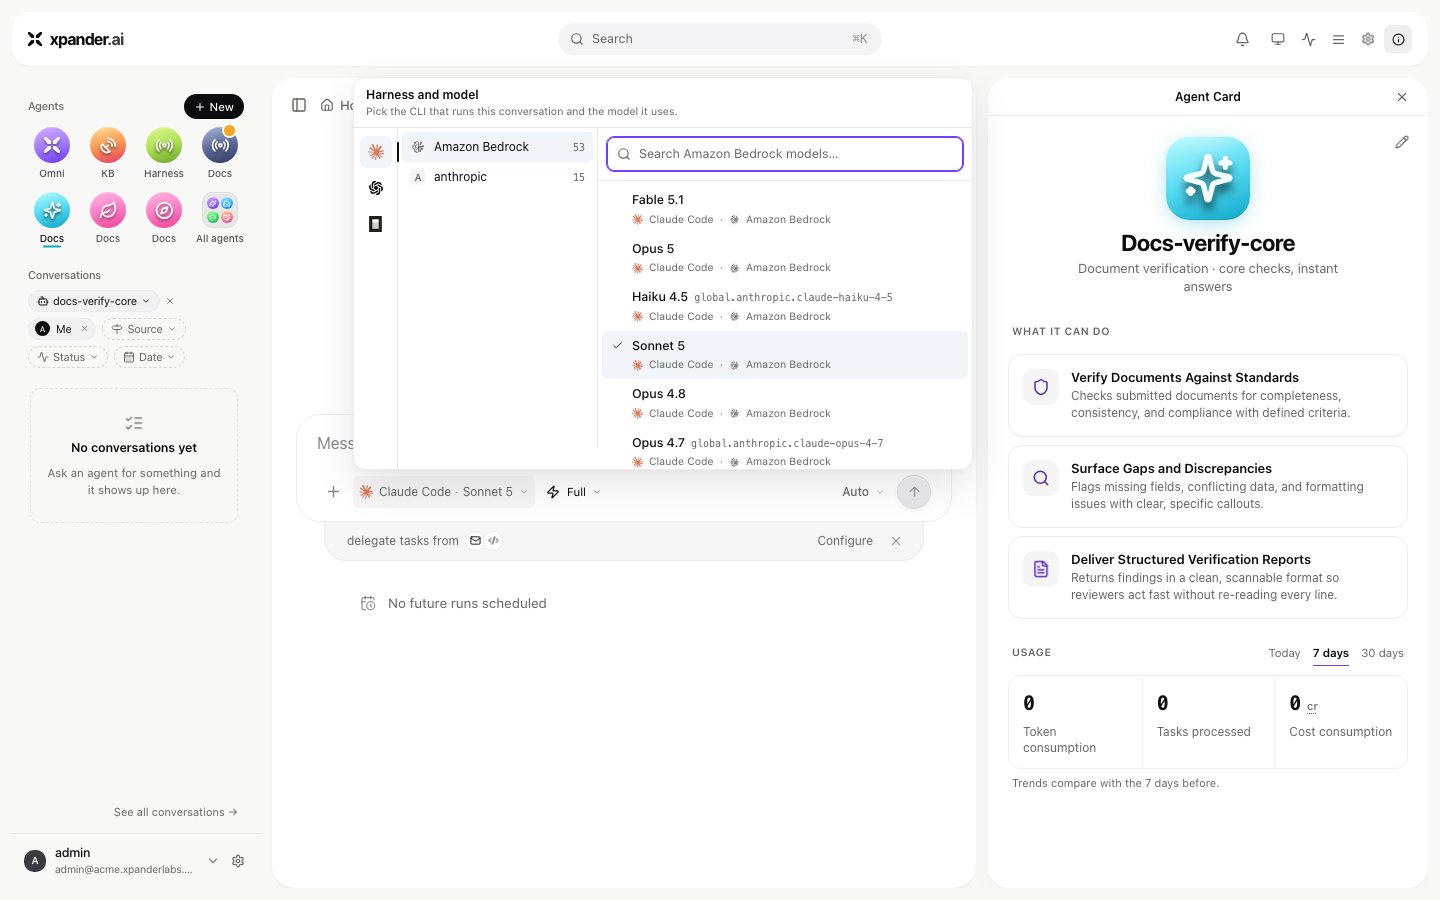Select the anthropic provider
Viewport: 1440px width, 900px height.
pyautogui.click(x=498, y=177)
